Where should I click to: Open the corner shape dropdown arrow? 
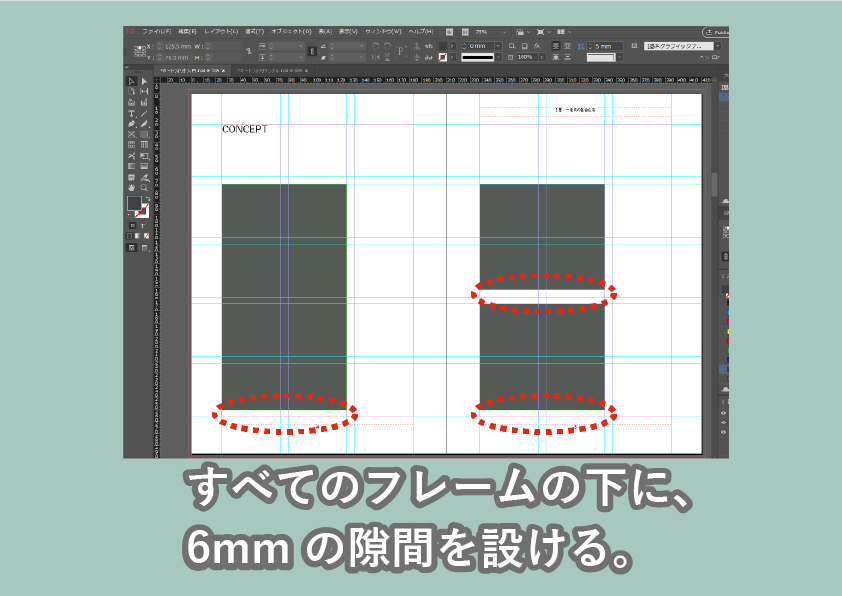click(x=620, y=57)
